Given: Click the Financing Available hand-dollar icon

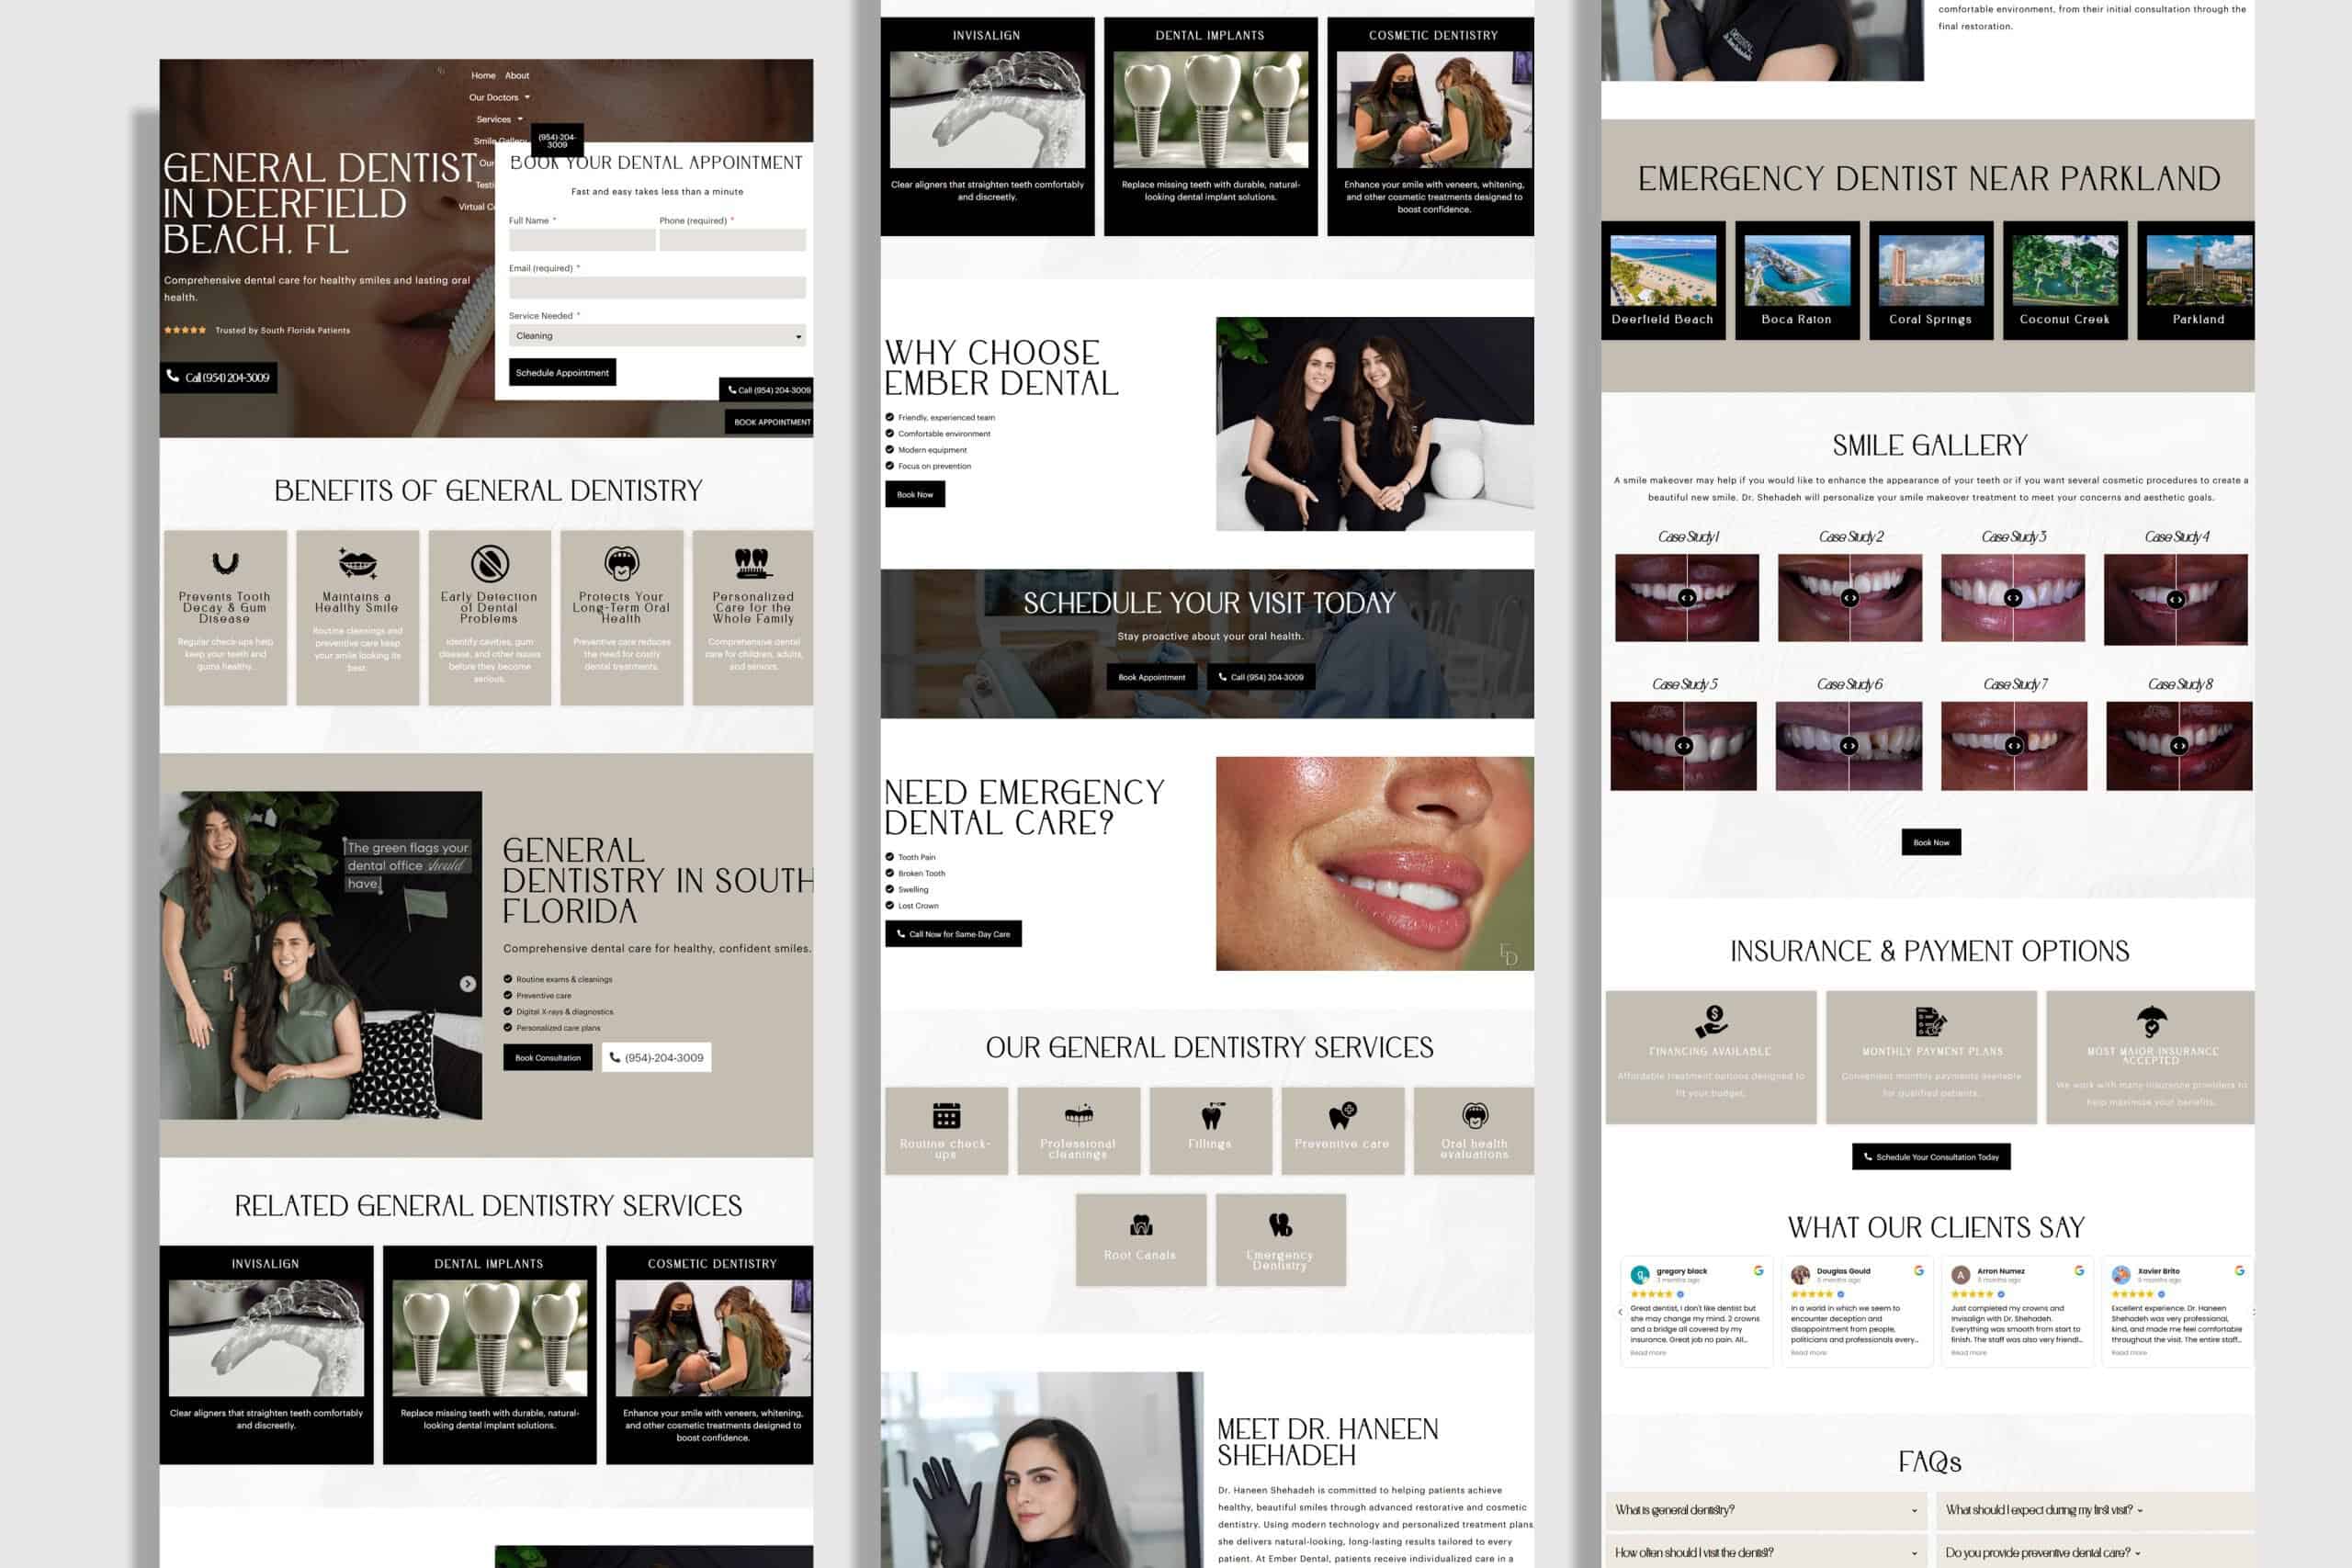Looking at the screenshot, I should point(1711,1021).
